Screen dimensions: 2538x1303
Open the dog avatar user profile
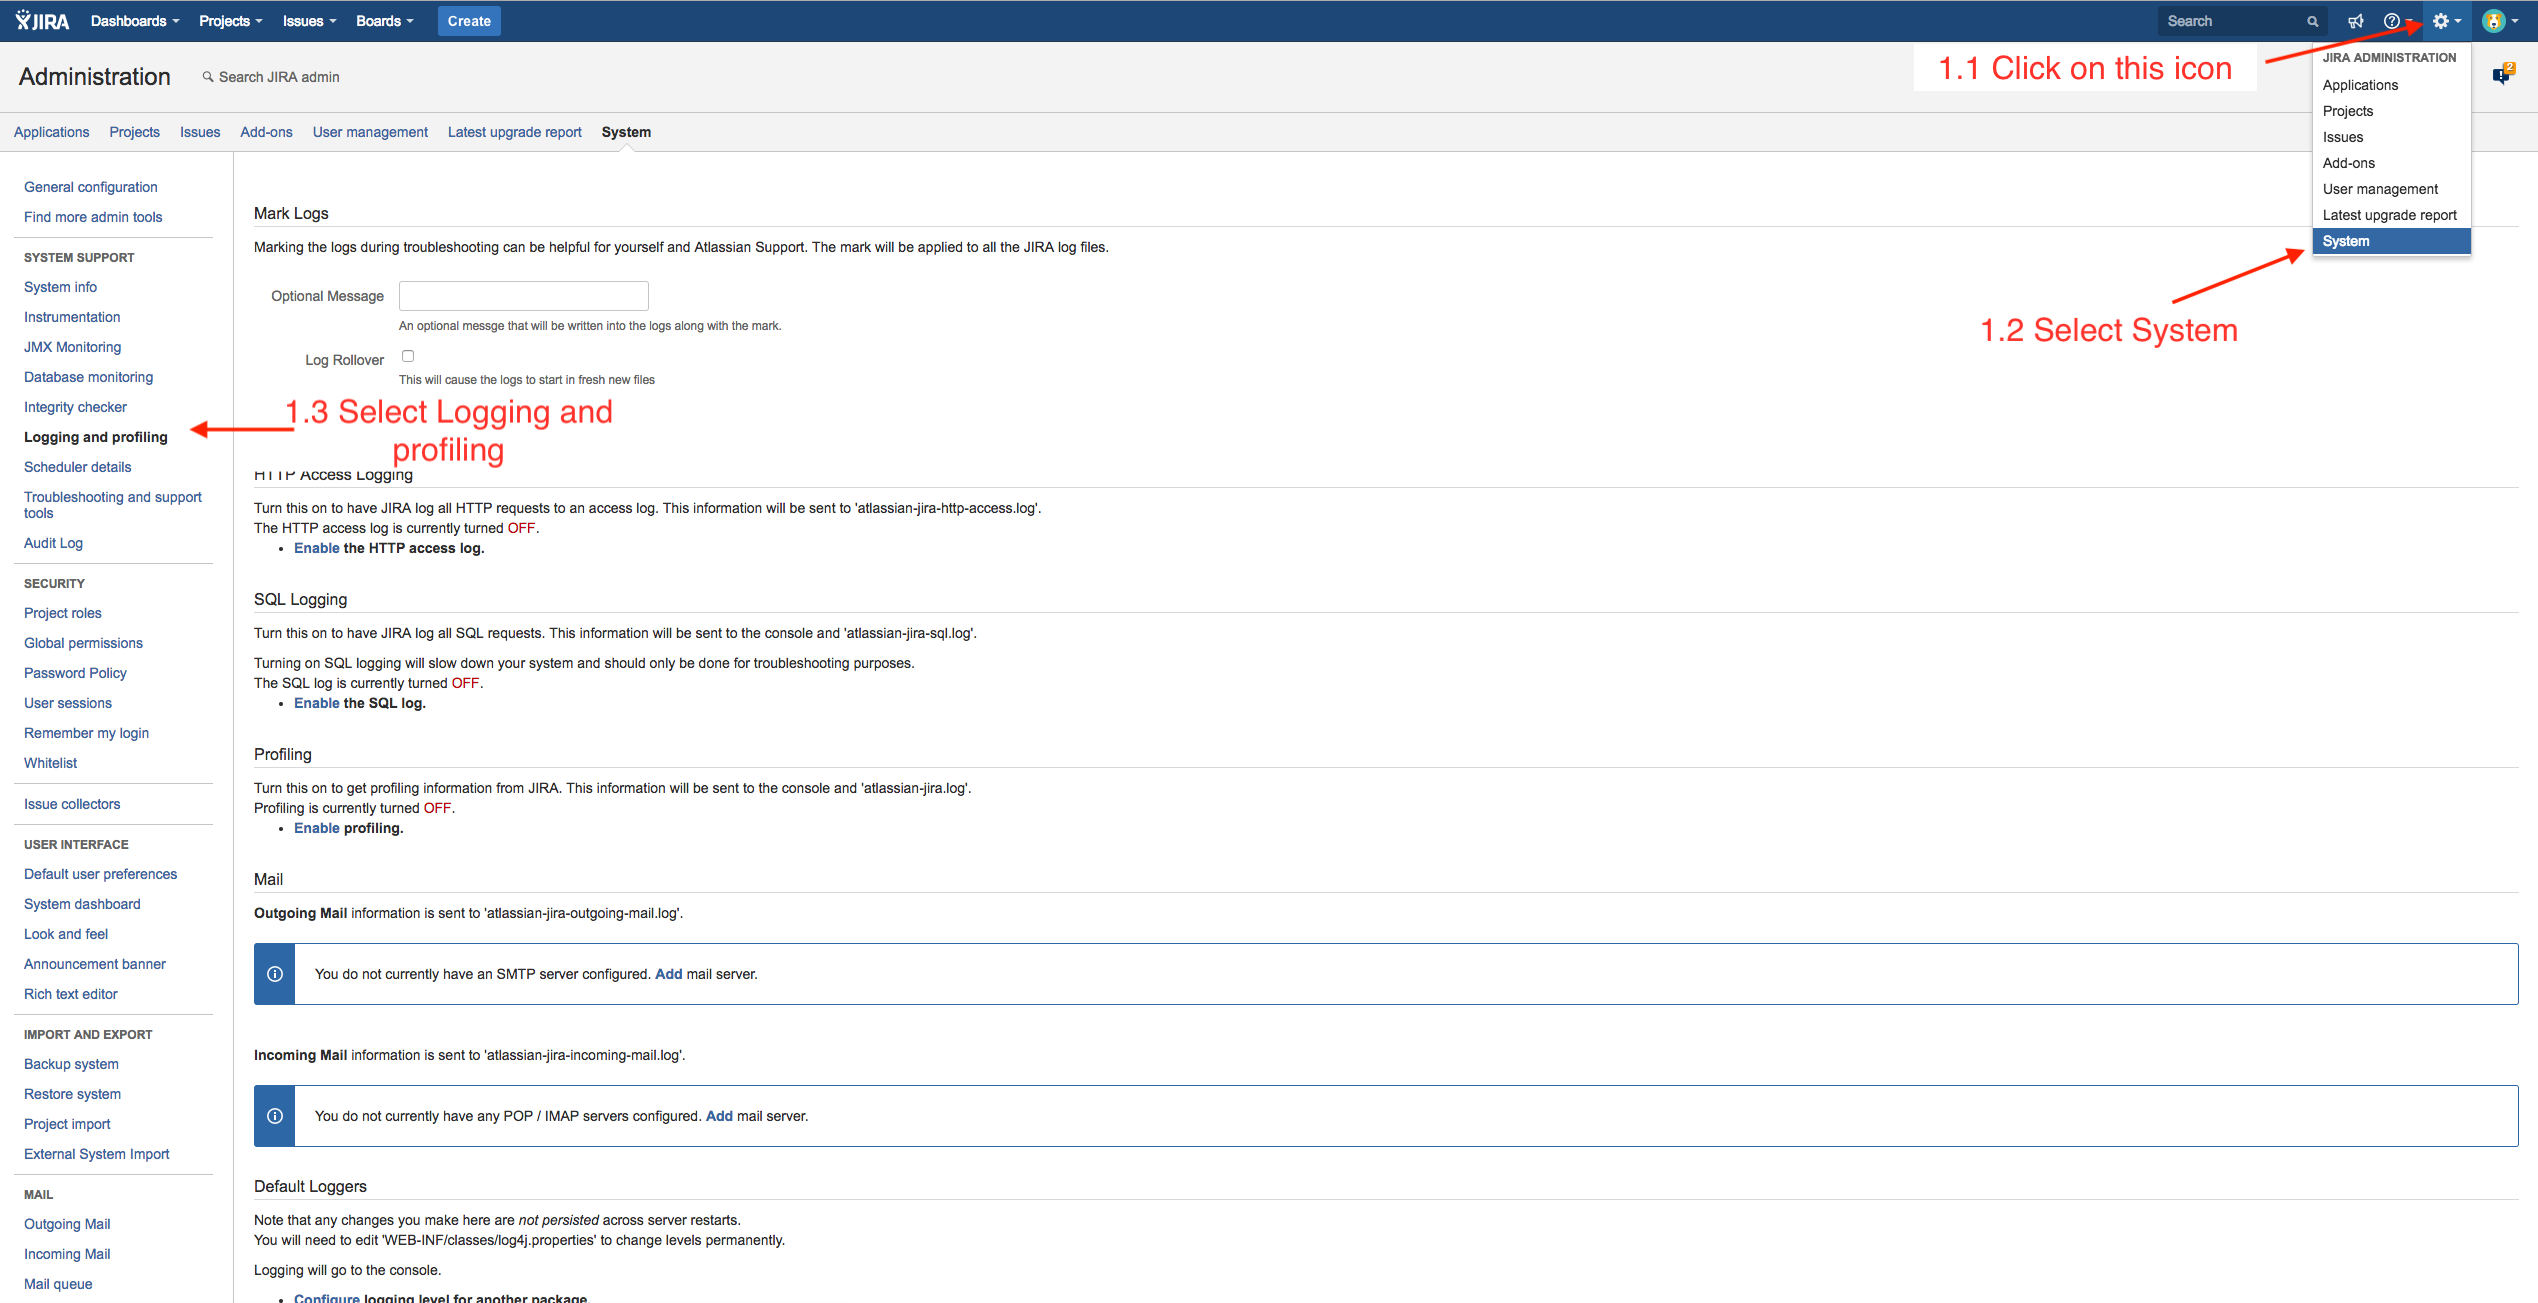click(2494, 21)
